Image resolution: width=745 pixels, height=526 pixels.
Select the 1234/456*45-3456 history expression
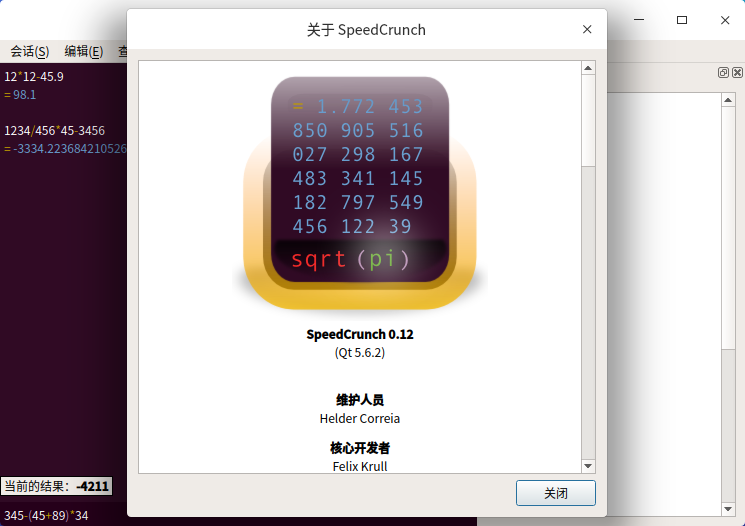(54, 131)
